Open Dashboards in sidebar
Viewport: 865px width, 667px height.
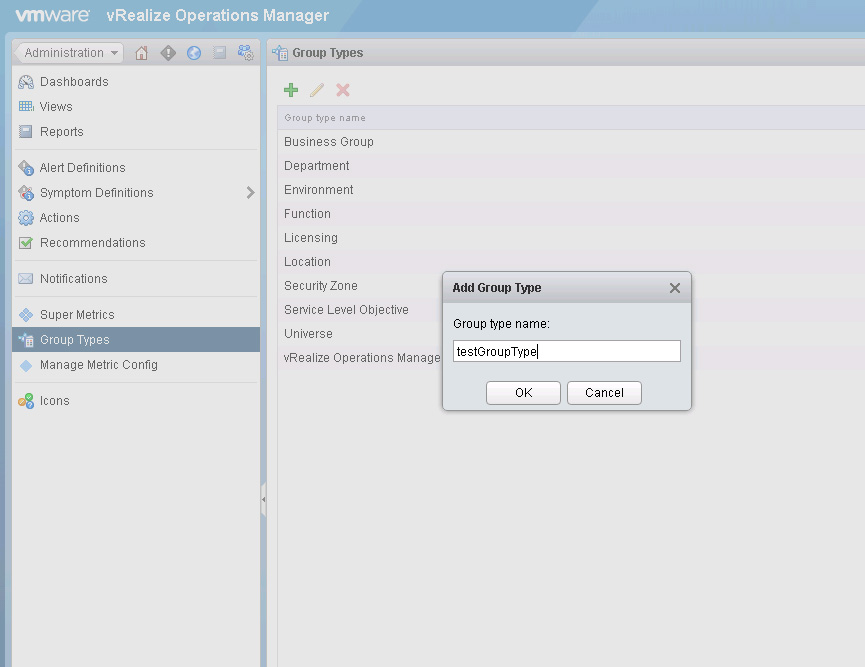coord(74,82)
